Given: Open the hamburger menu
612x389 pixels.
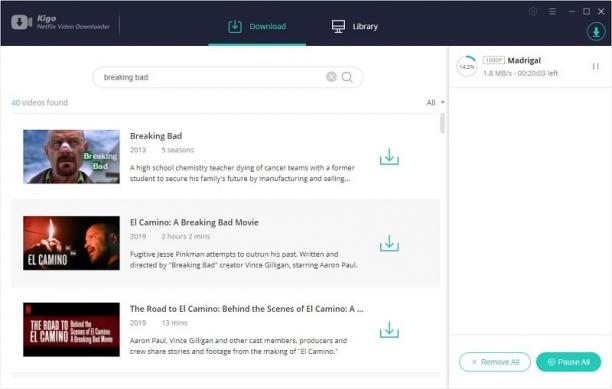Looking at the screenshot, I should pos(552,12).
